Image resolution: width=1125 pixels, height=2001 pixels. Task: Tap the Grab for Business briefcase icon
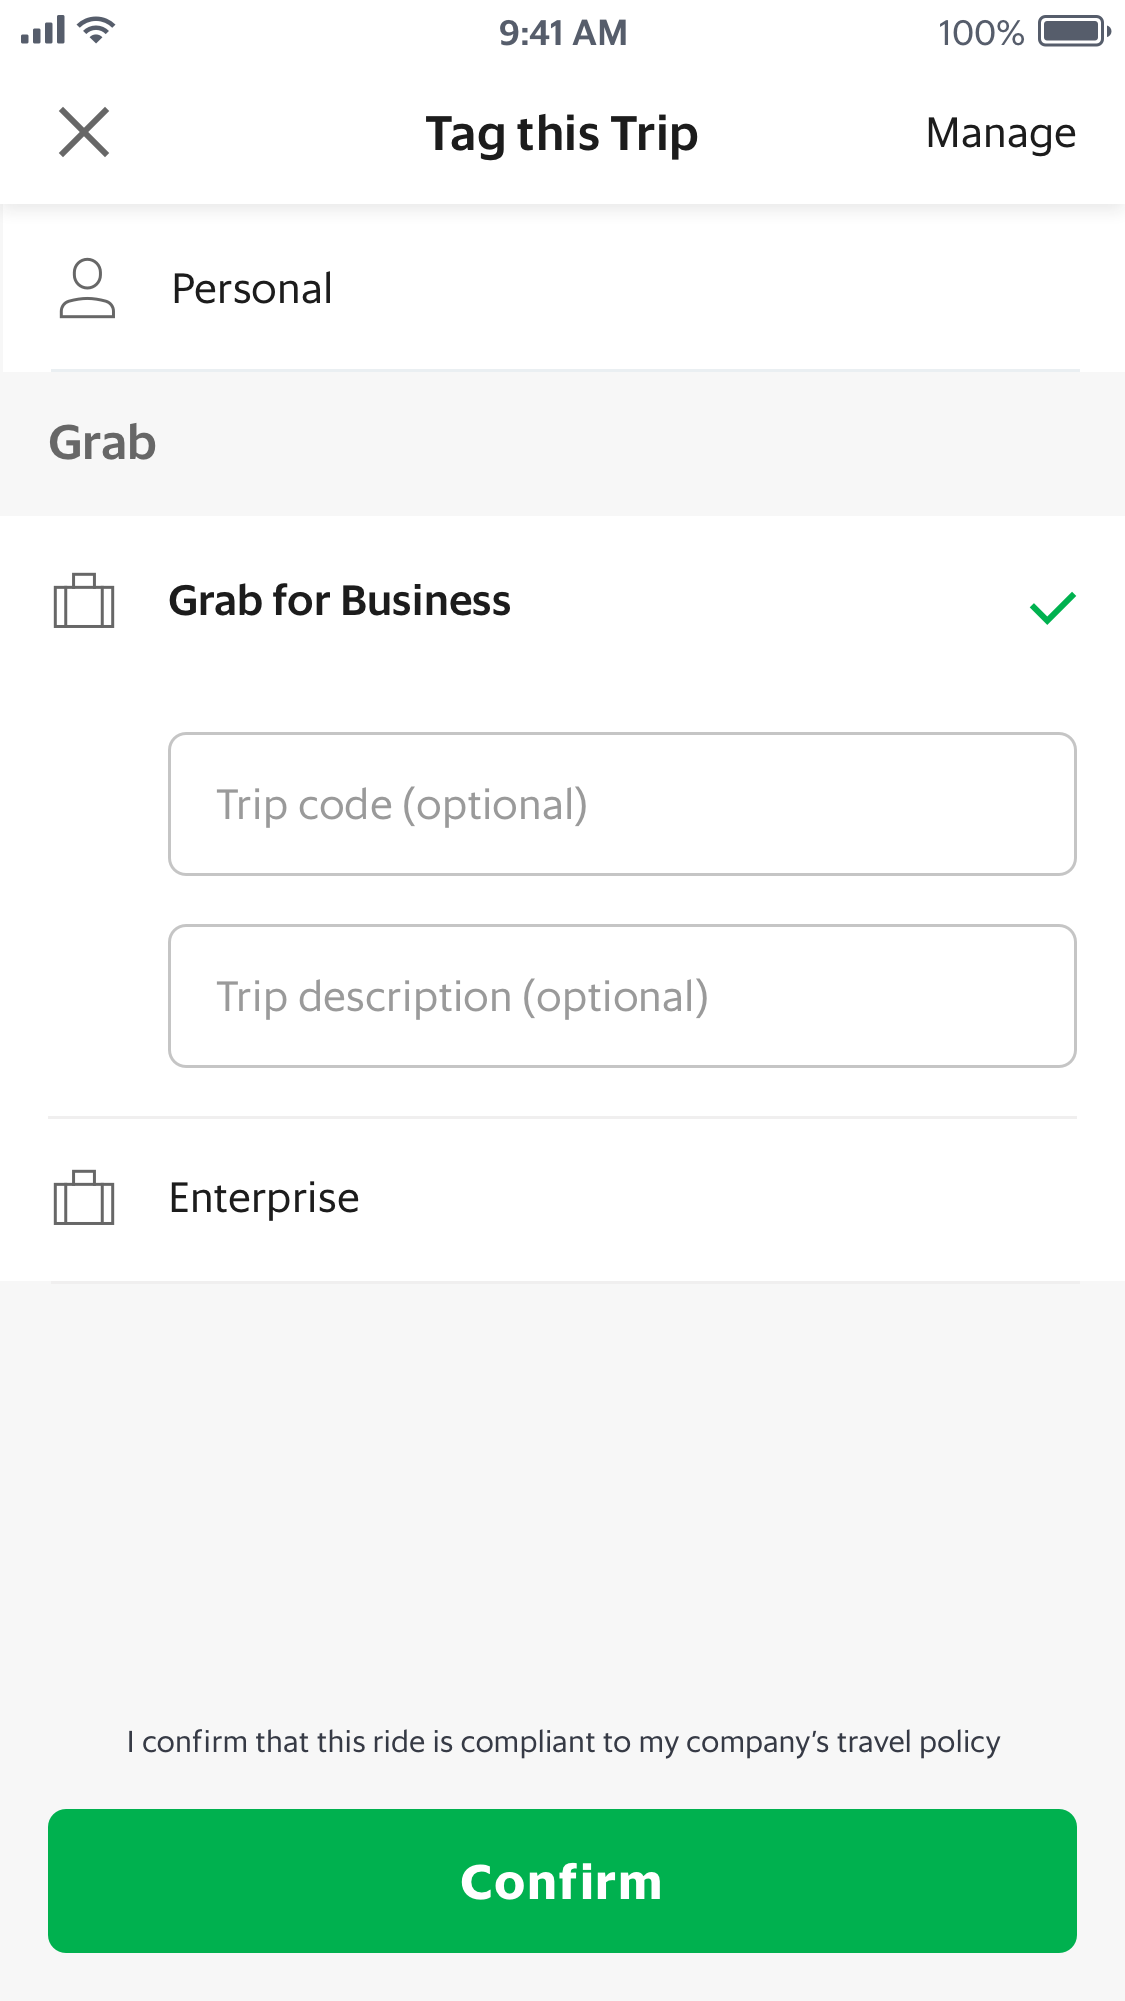[84, 601]
